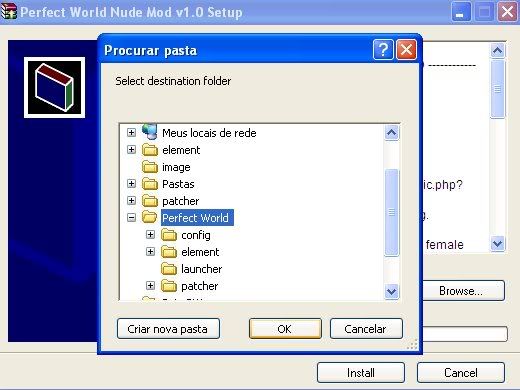Click the folder icon beside element under Perfect World
This screenshot has height=390, width=520.
169,252
